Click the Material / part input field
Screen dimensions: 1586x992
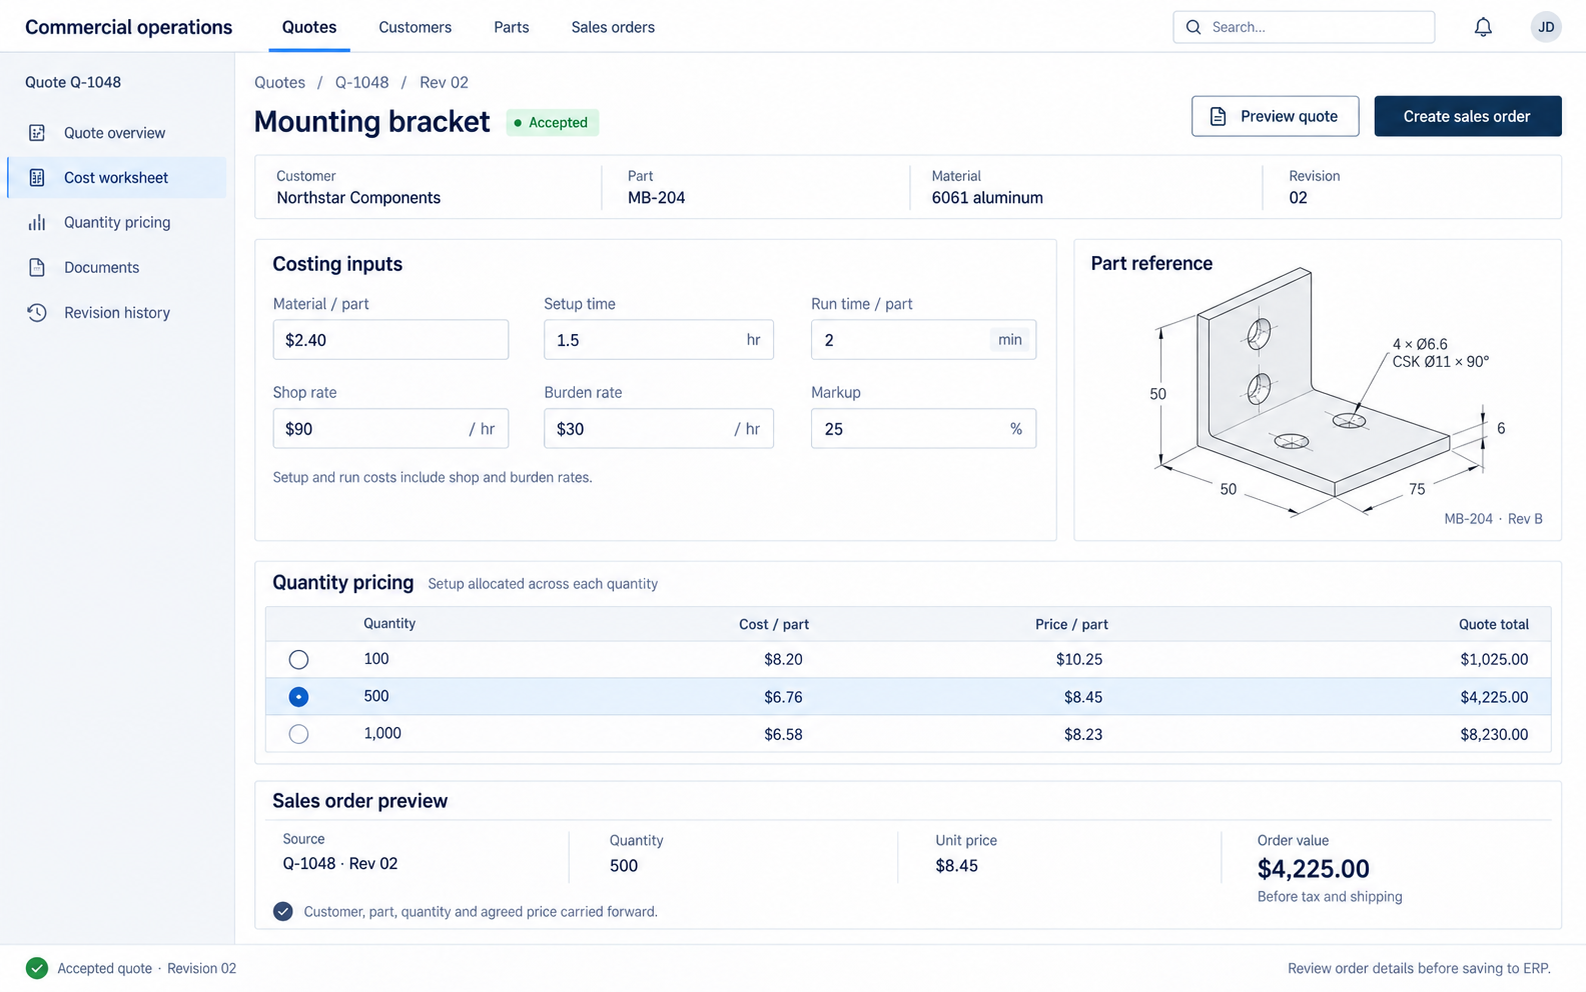coord(391,340)
